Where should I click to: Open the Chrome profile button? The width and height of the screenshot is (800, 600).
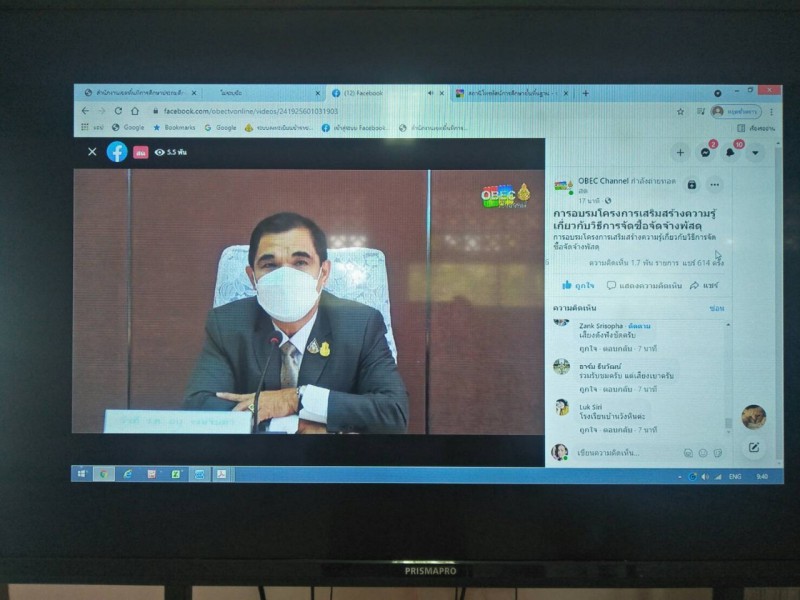point(736,111)
